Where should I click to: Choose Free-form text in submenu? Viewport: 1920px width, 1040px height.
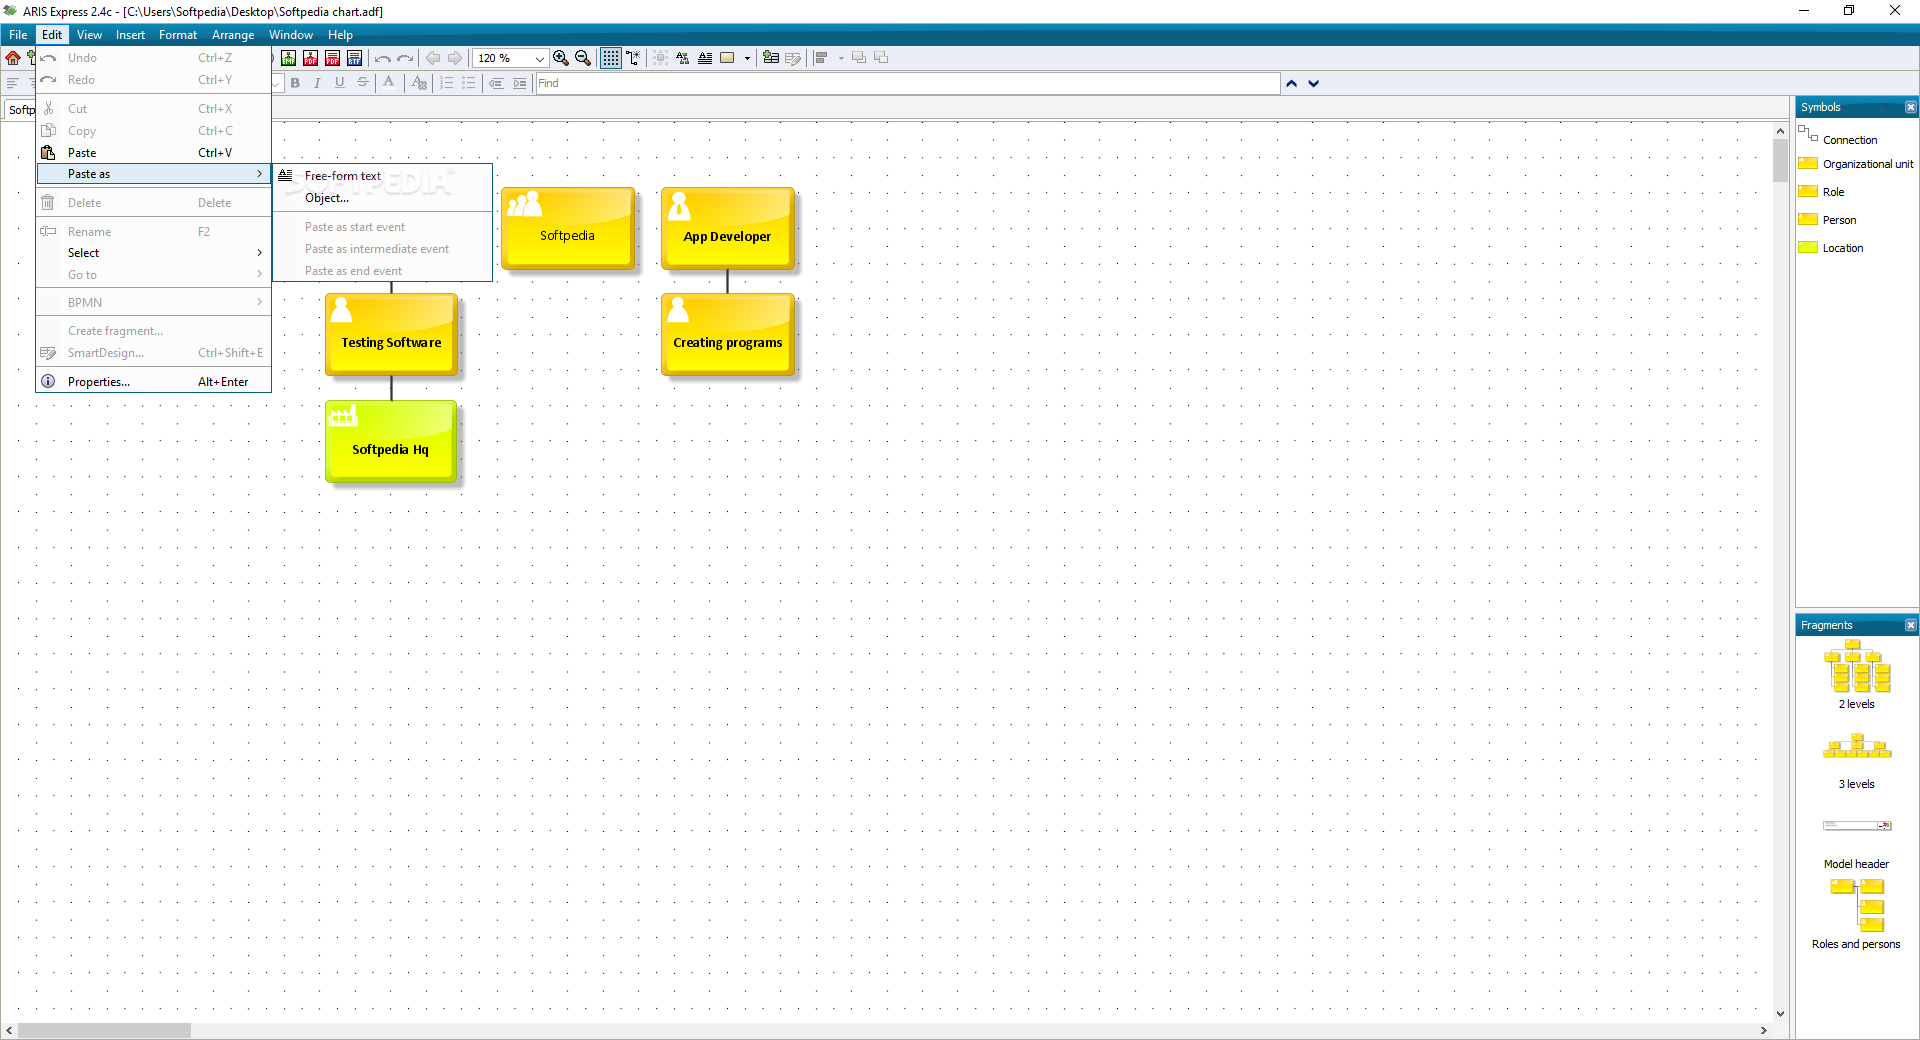382,176
